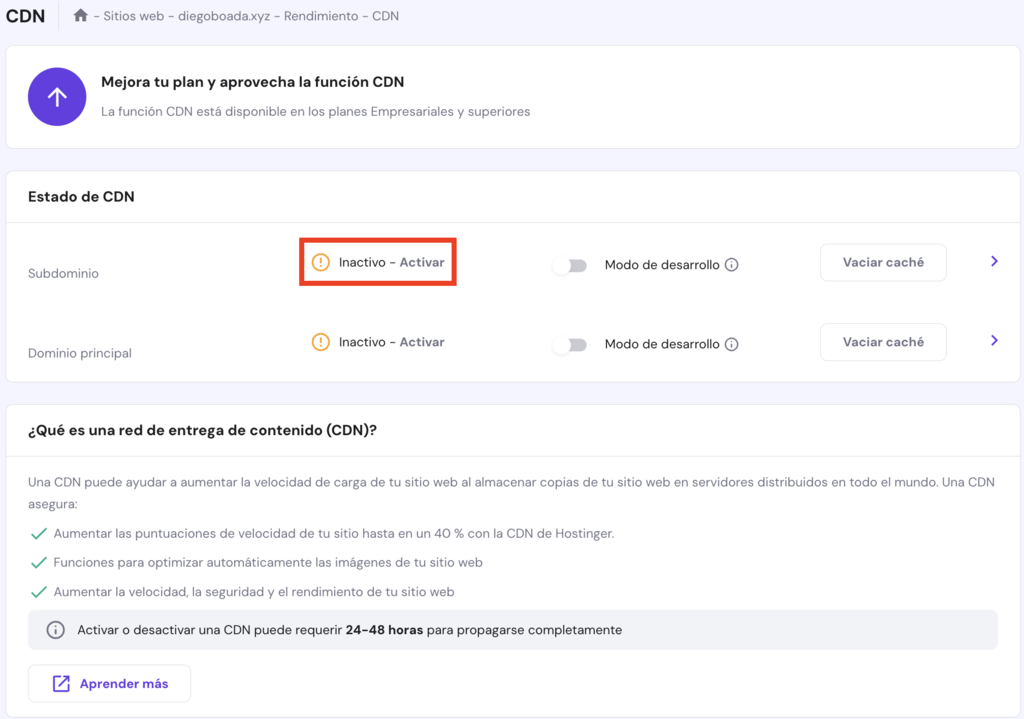Activate CDN for Dominio principal via Activar link
The height and width of the screenshot is (719, 1024).
pos(421,341)
